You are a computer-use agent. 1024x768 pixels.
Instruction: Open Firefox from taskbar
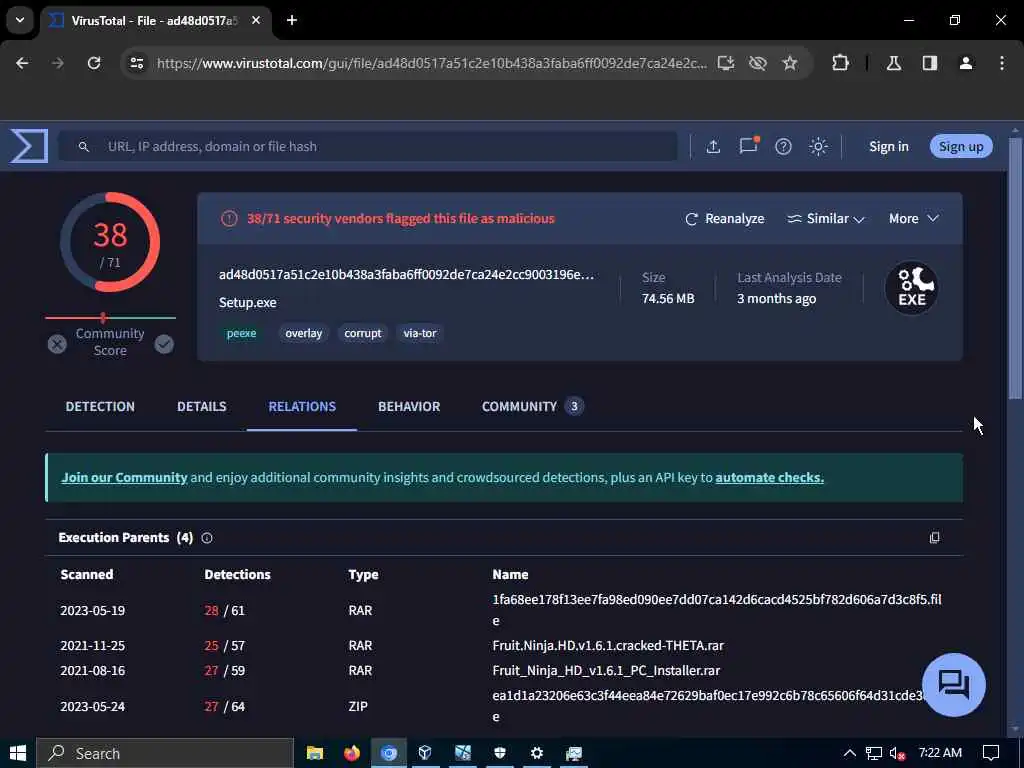tap(352, 753)
